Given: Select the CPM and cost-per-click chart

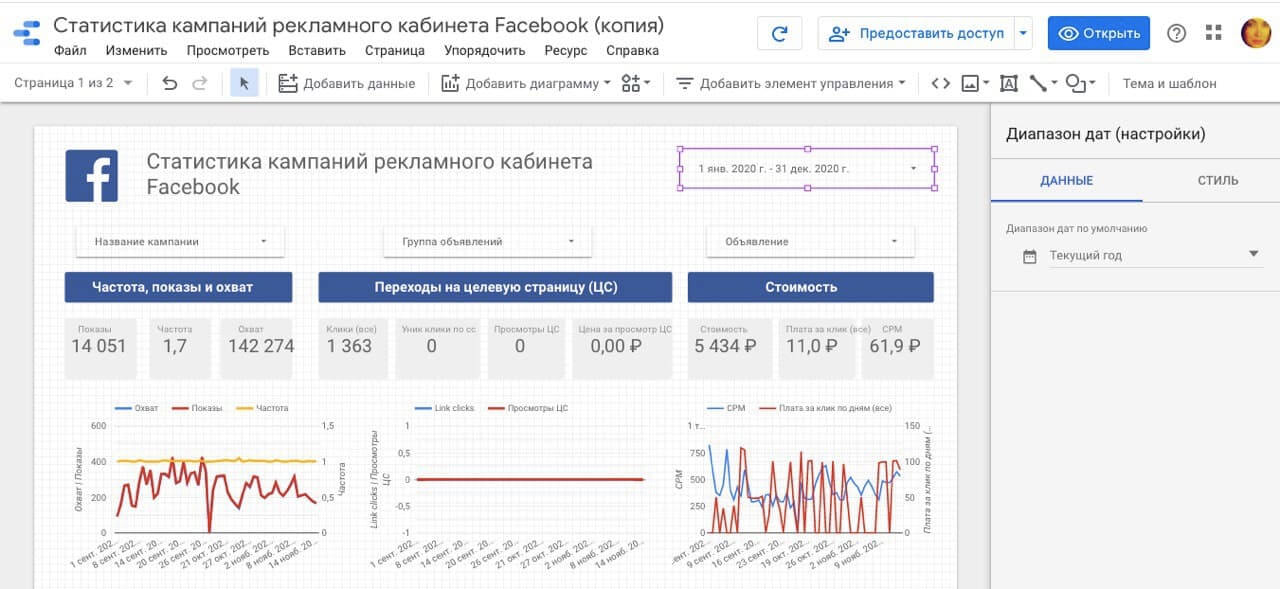Looking at the screenshot, I should 806,486.
